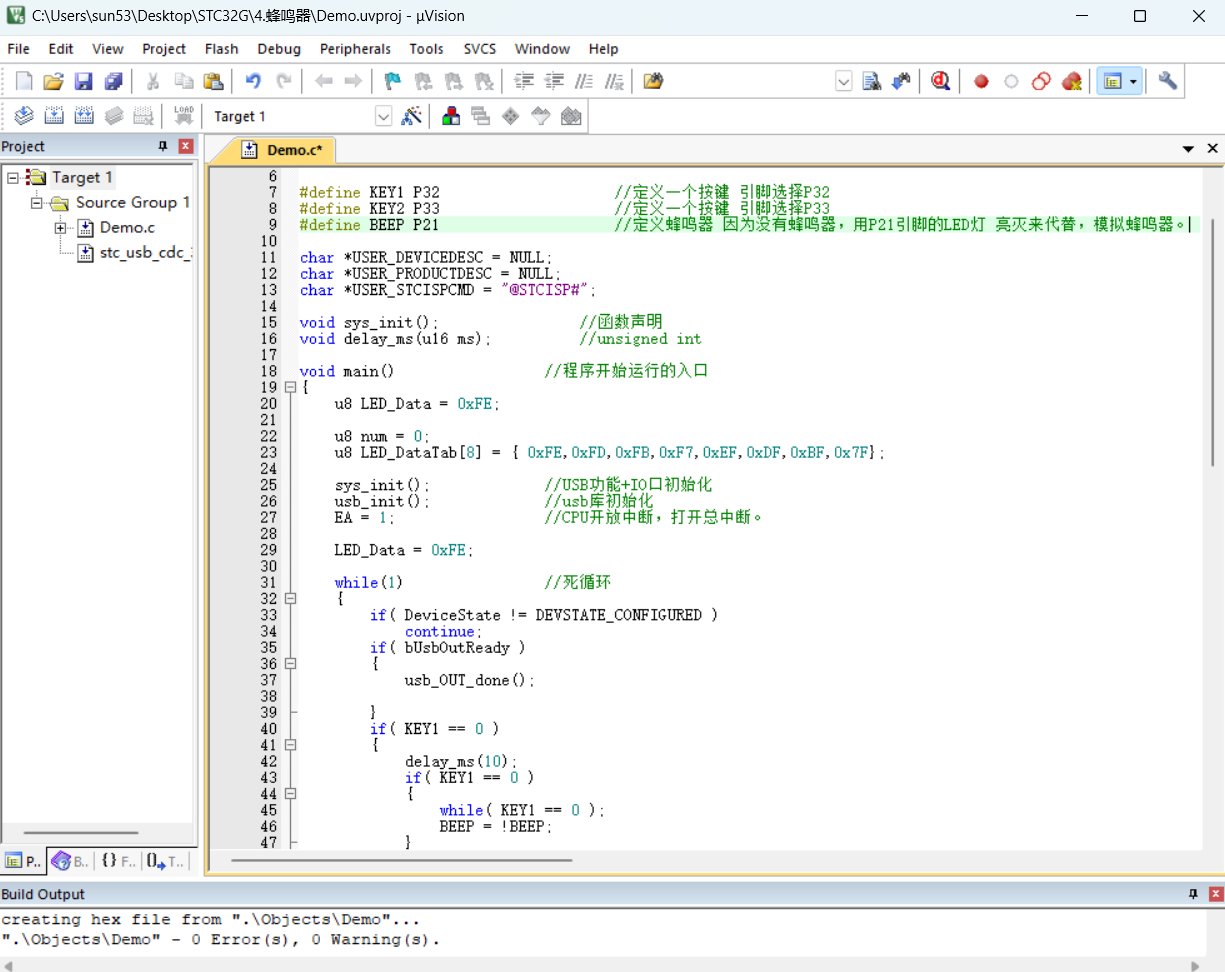Click the Download LOAD icon

pos(184,117)
